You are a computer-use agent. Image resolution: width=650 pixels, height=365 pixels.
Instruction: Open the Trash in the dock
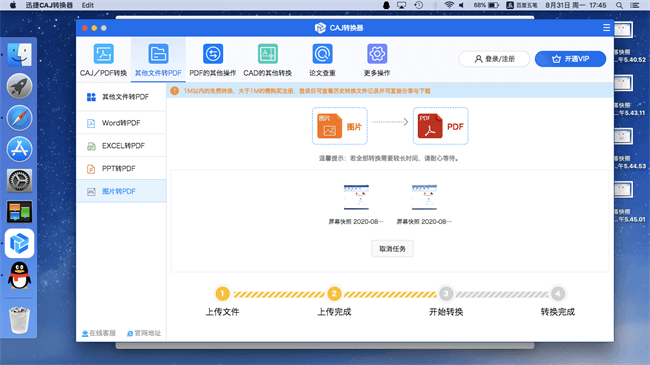tap(19, 320)
